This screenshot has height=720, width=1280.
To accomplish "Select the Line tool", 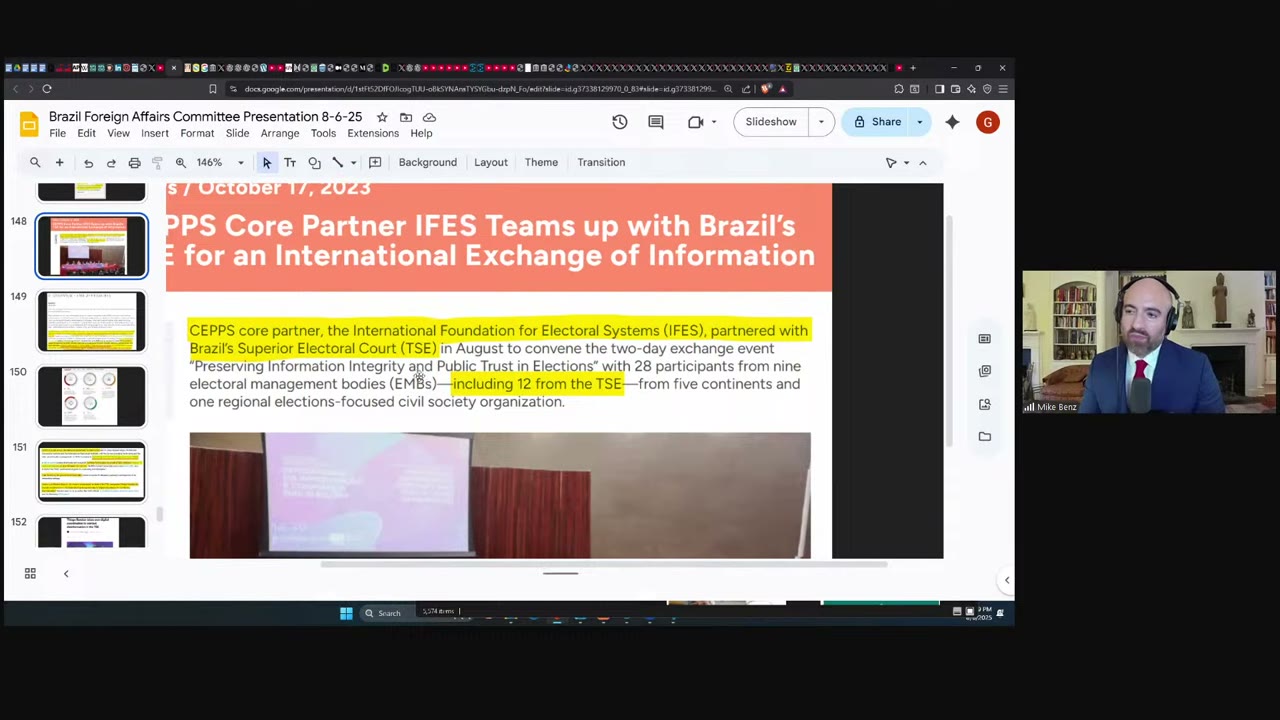I will point(338,162).
